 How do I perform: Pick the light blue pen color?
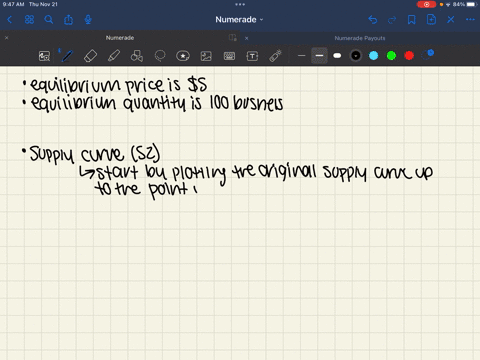coord(374,56)
